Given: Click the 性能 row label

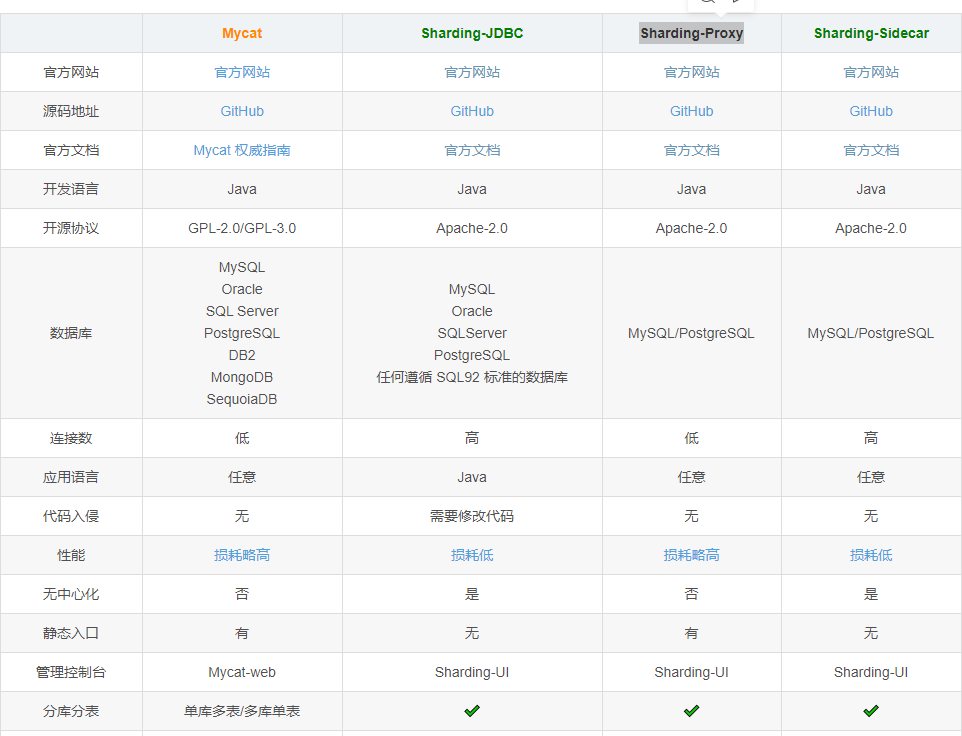Looking at the screenshot, I should [71, 555].
